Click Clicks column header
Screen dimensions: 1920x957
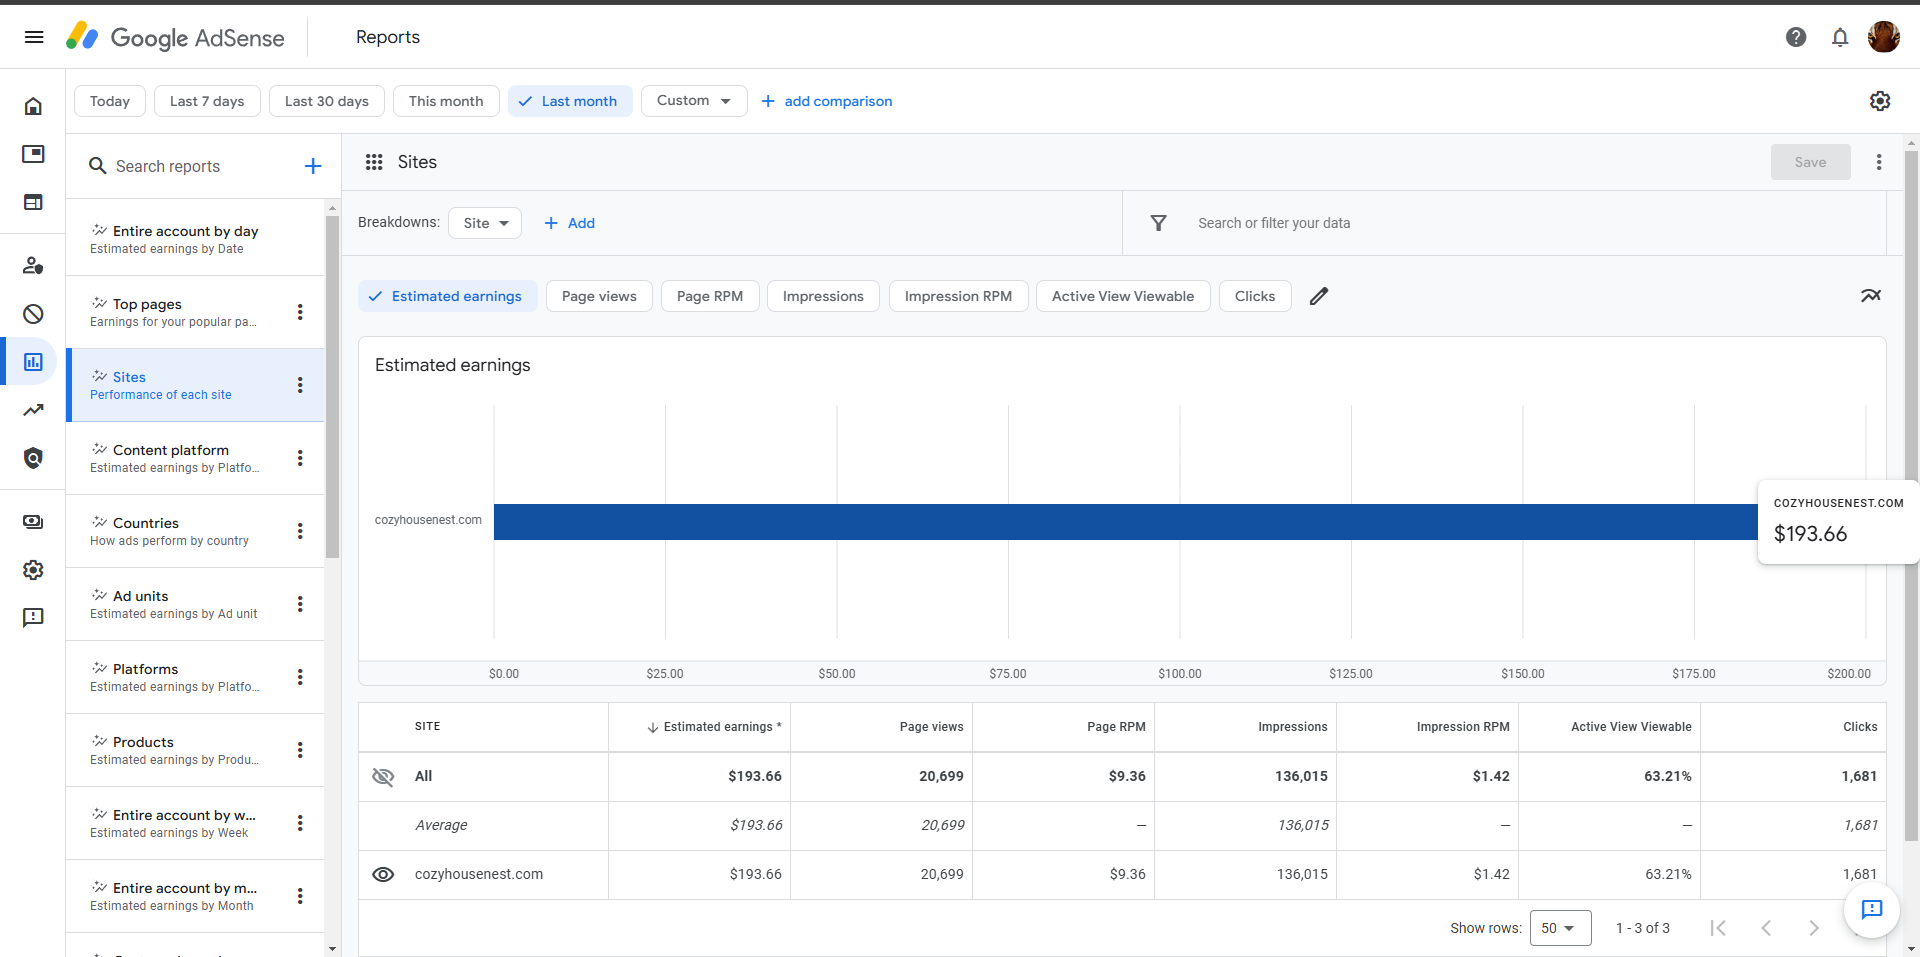pyautogui.click(x=1860, y=727)
